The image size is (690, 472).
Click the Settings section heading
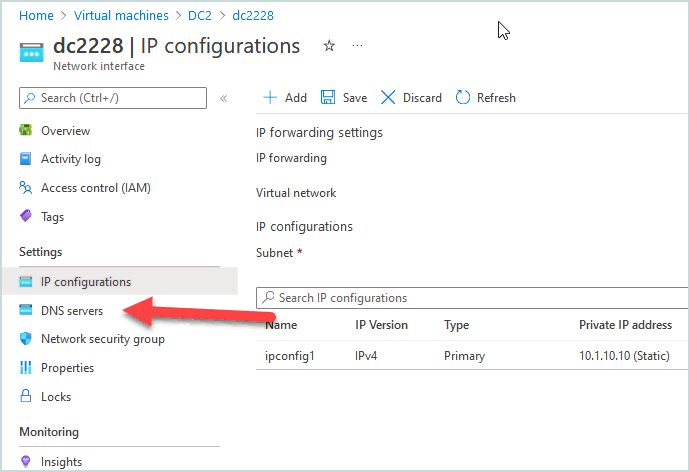40,252
